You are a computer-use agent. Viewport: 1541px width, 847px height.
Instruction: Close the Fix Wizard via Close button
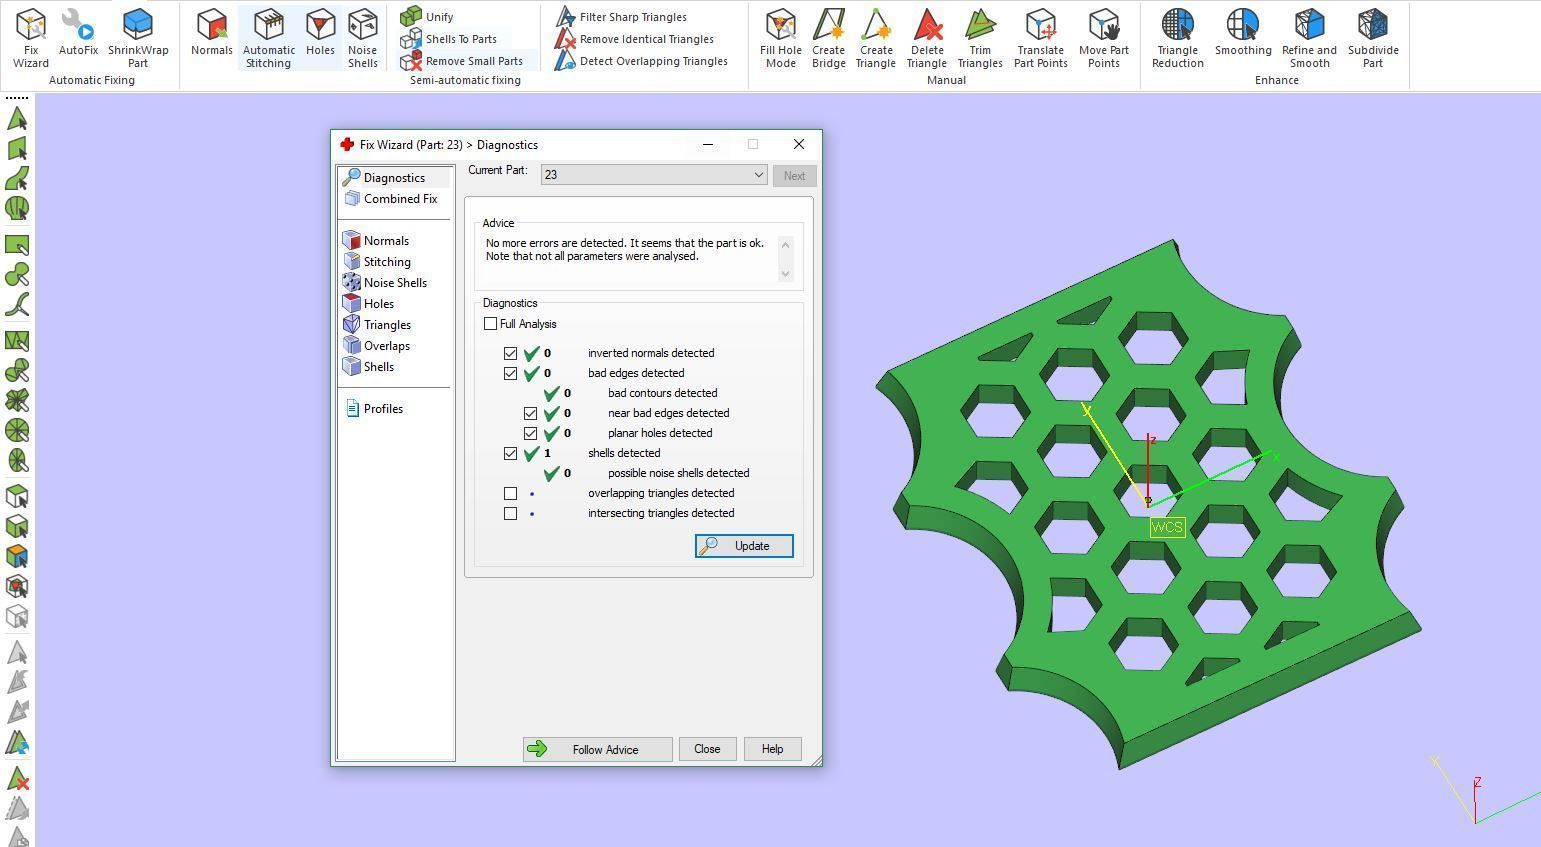(707, 749)
